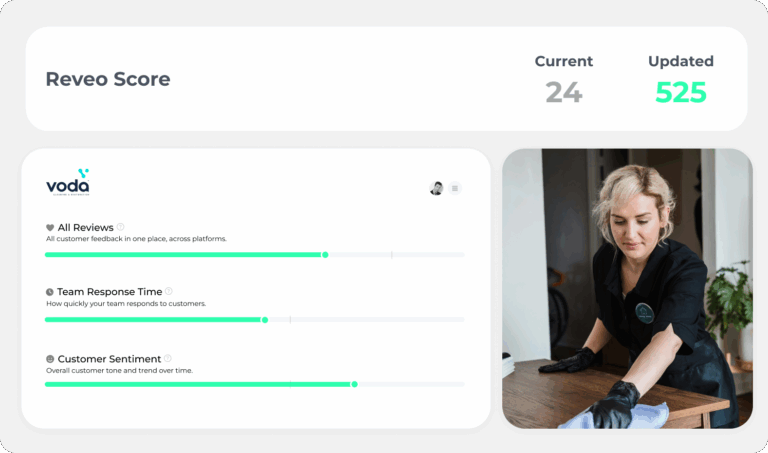Open the hamburger menu button
Viewport: 768px width, 453px height.
click(x=455, y=188)
